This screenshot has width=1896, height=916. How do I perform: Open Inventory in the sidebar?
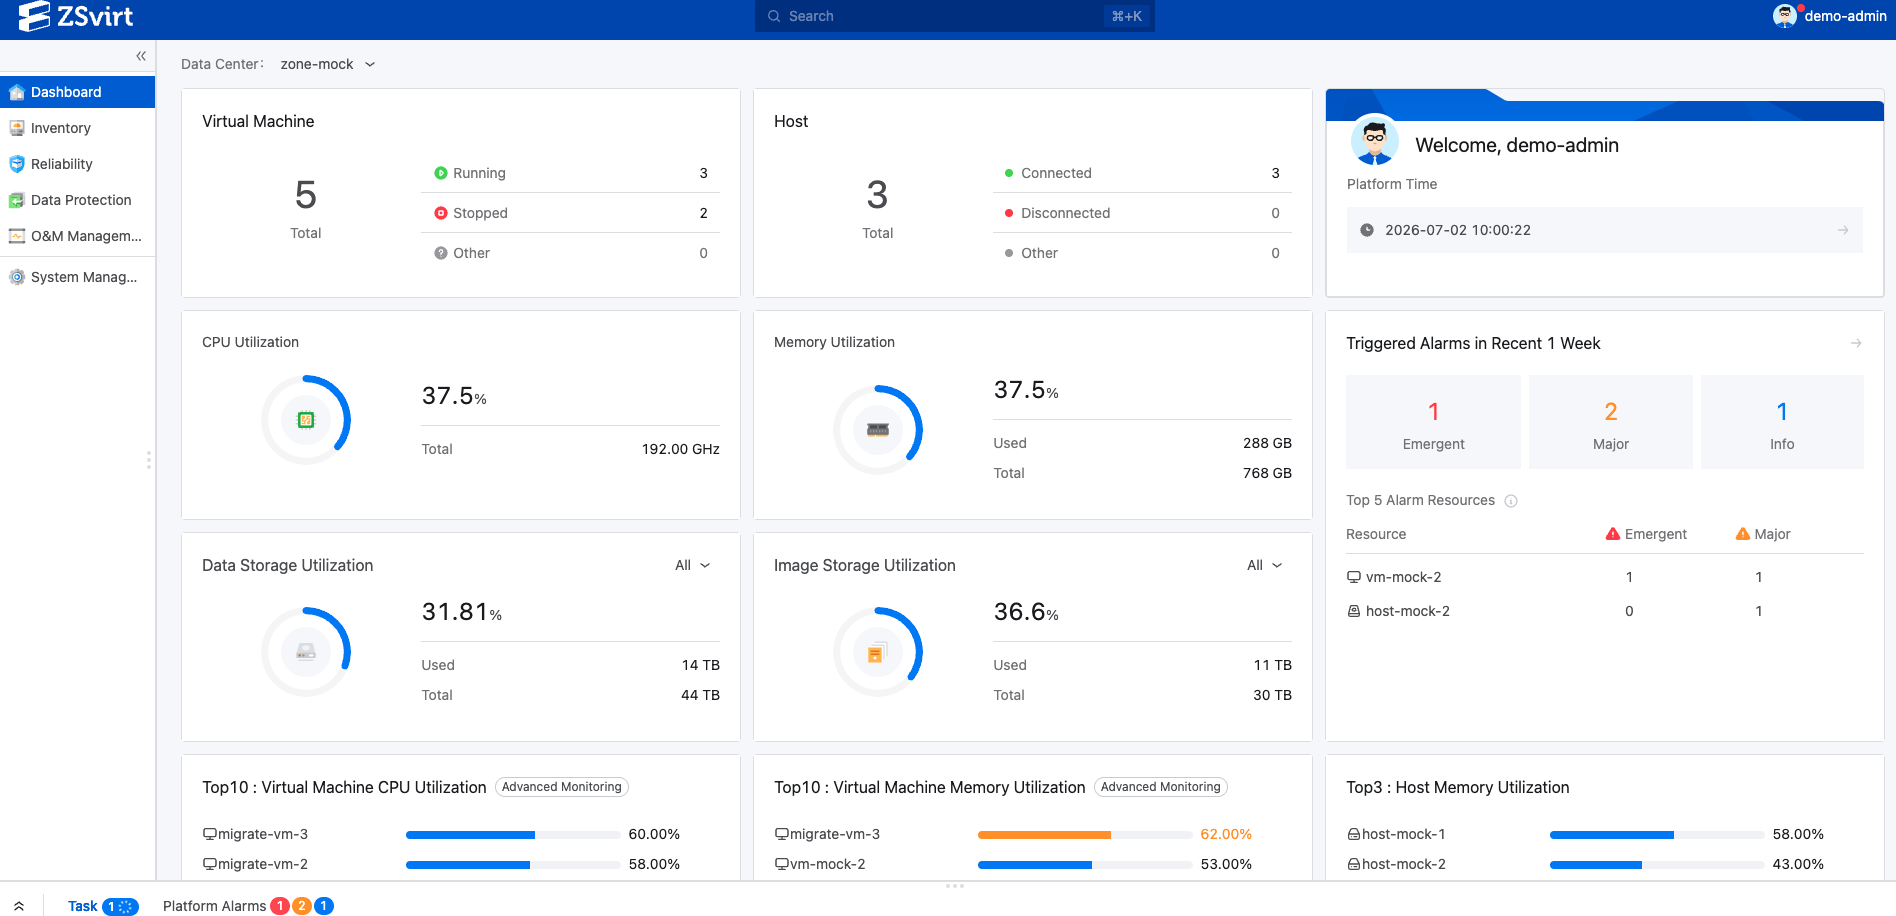78,128
